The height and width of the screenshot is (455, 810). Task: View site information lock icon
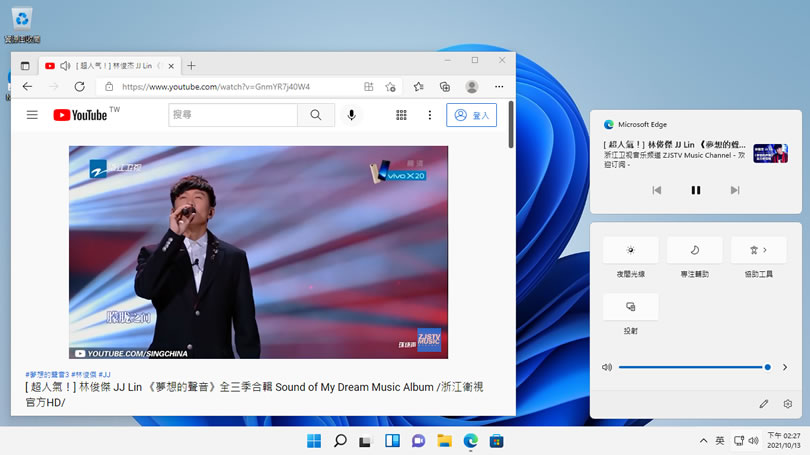coord(109,87)
